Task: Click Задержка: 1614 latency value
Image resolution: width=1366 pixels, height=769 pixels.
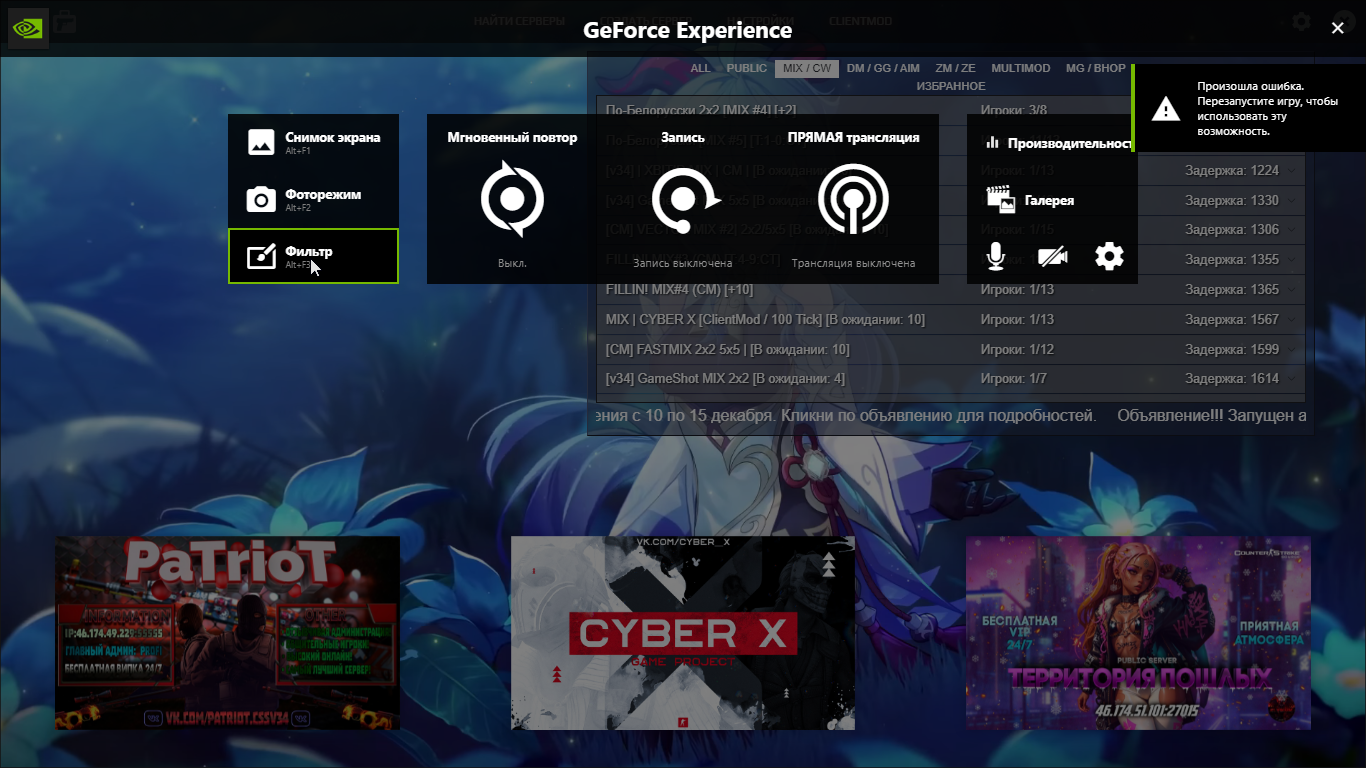Action: tap(1232, 379)
